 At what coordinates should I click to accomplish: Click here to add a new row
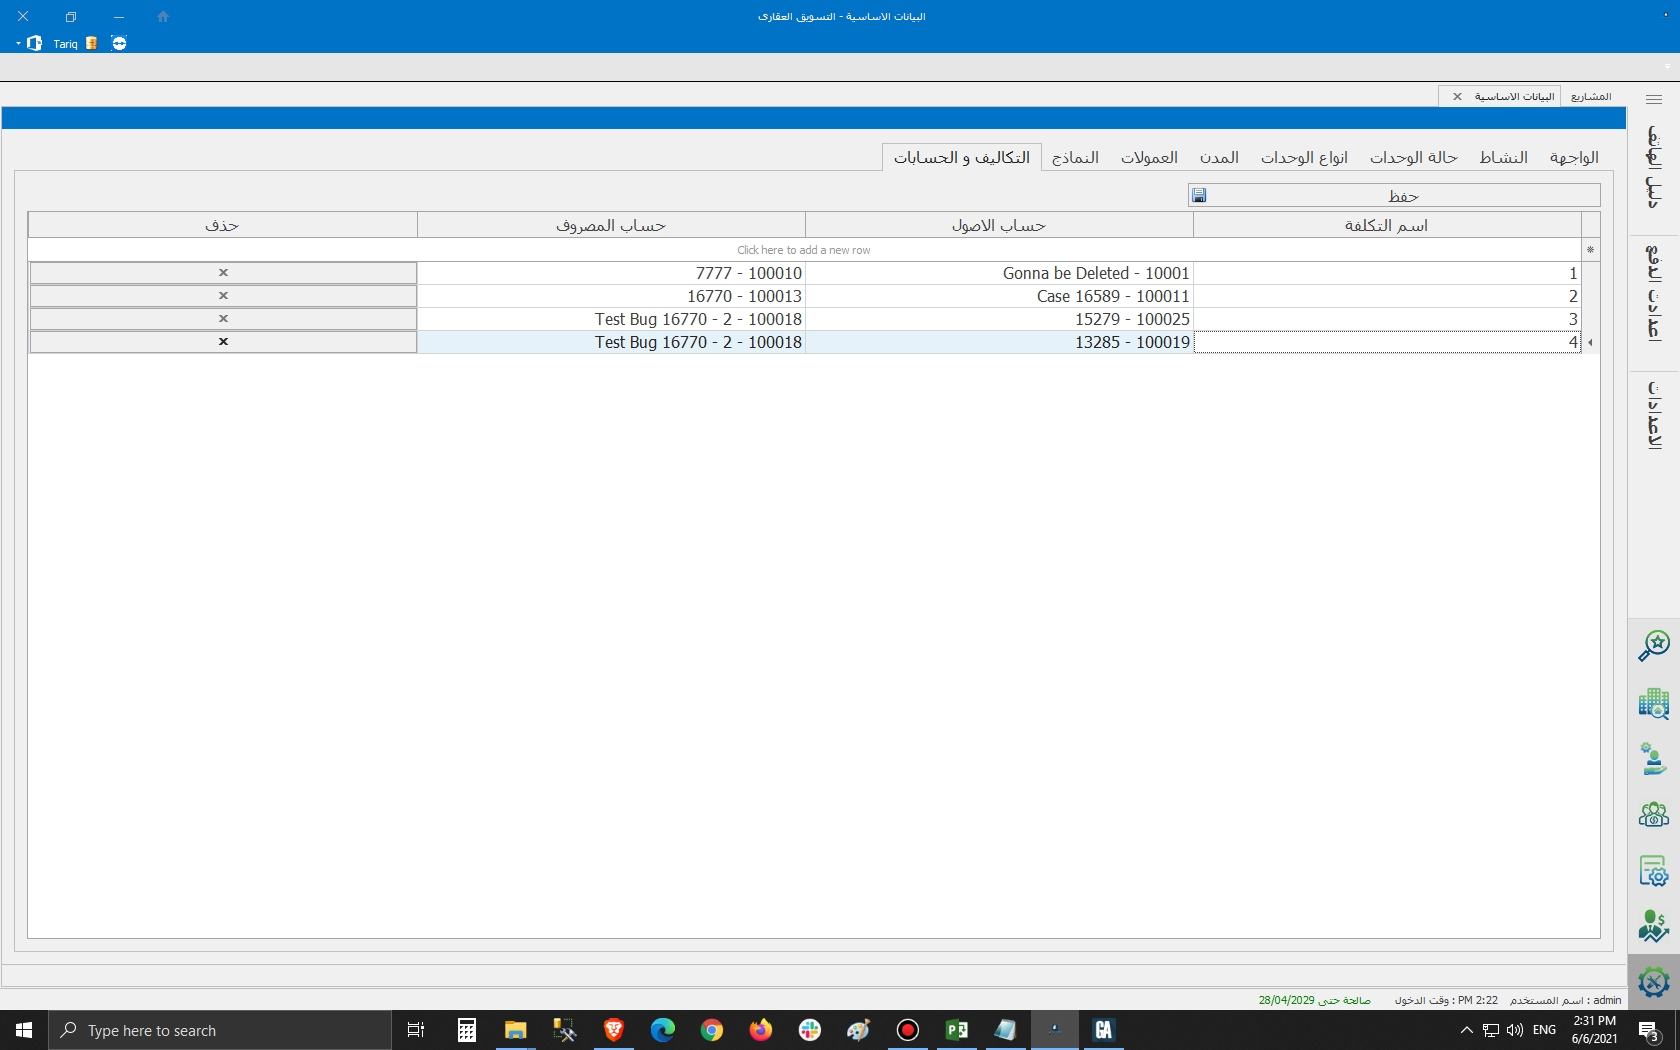[804, 250]
